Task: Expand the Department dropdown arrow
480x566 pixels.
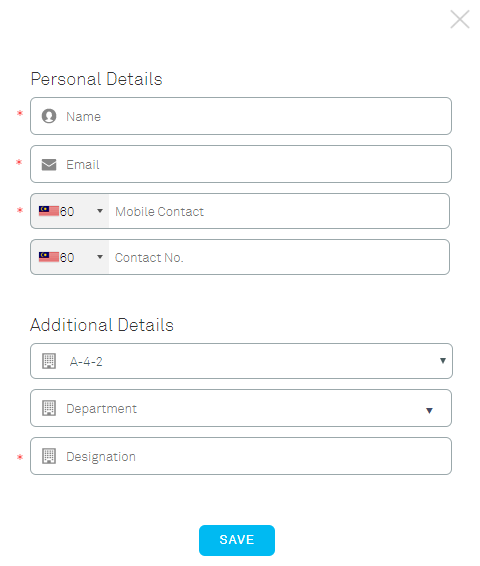Action: click(x=429, y=410)
